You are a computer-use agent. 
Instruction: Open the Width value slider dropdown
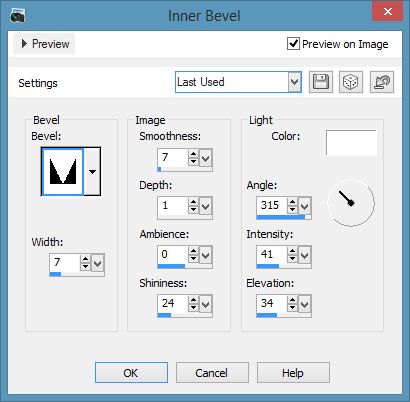coord(97,263)
